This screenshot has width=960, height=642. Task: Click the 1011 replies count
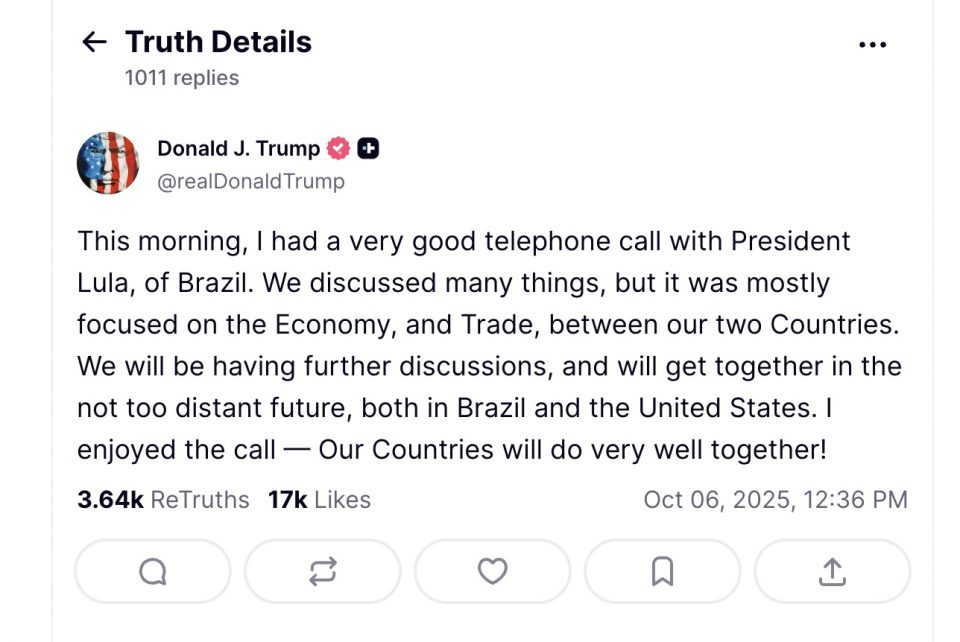(182, 78)
